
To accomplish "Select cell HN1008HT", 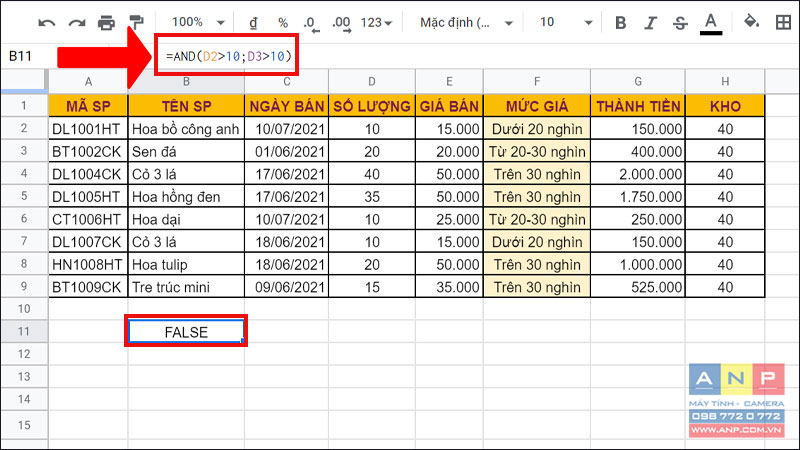I will point(88,264).
